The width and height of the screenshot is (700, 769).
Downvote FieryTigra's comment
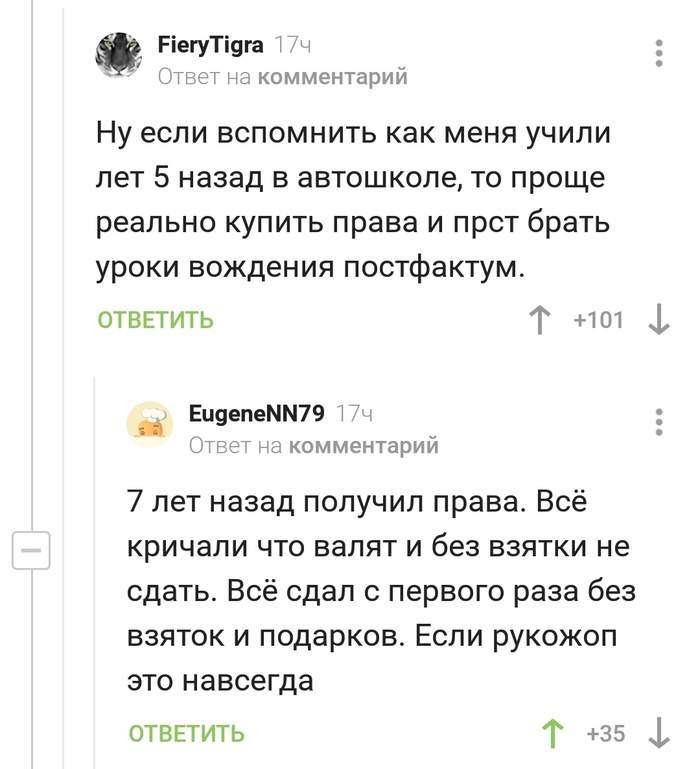point(659,320)
